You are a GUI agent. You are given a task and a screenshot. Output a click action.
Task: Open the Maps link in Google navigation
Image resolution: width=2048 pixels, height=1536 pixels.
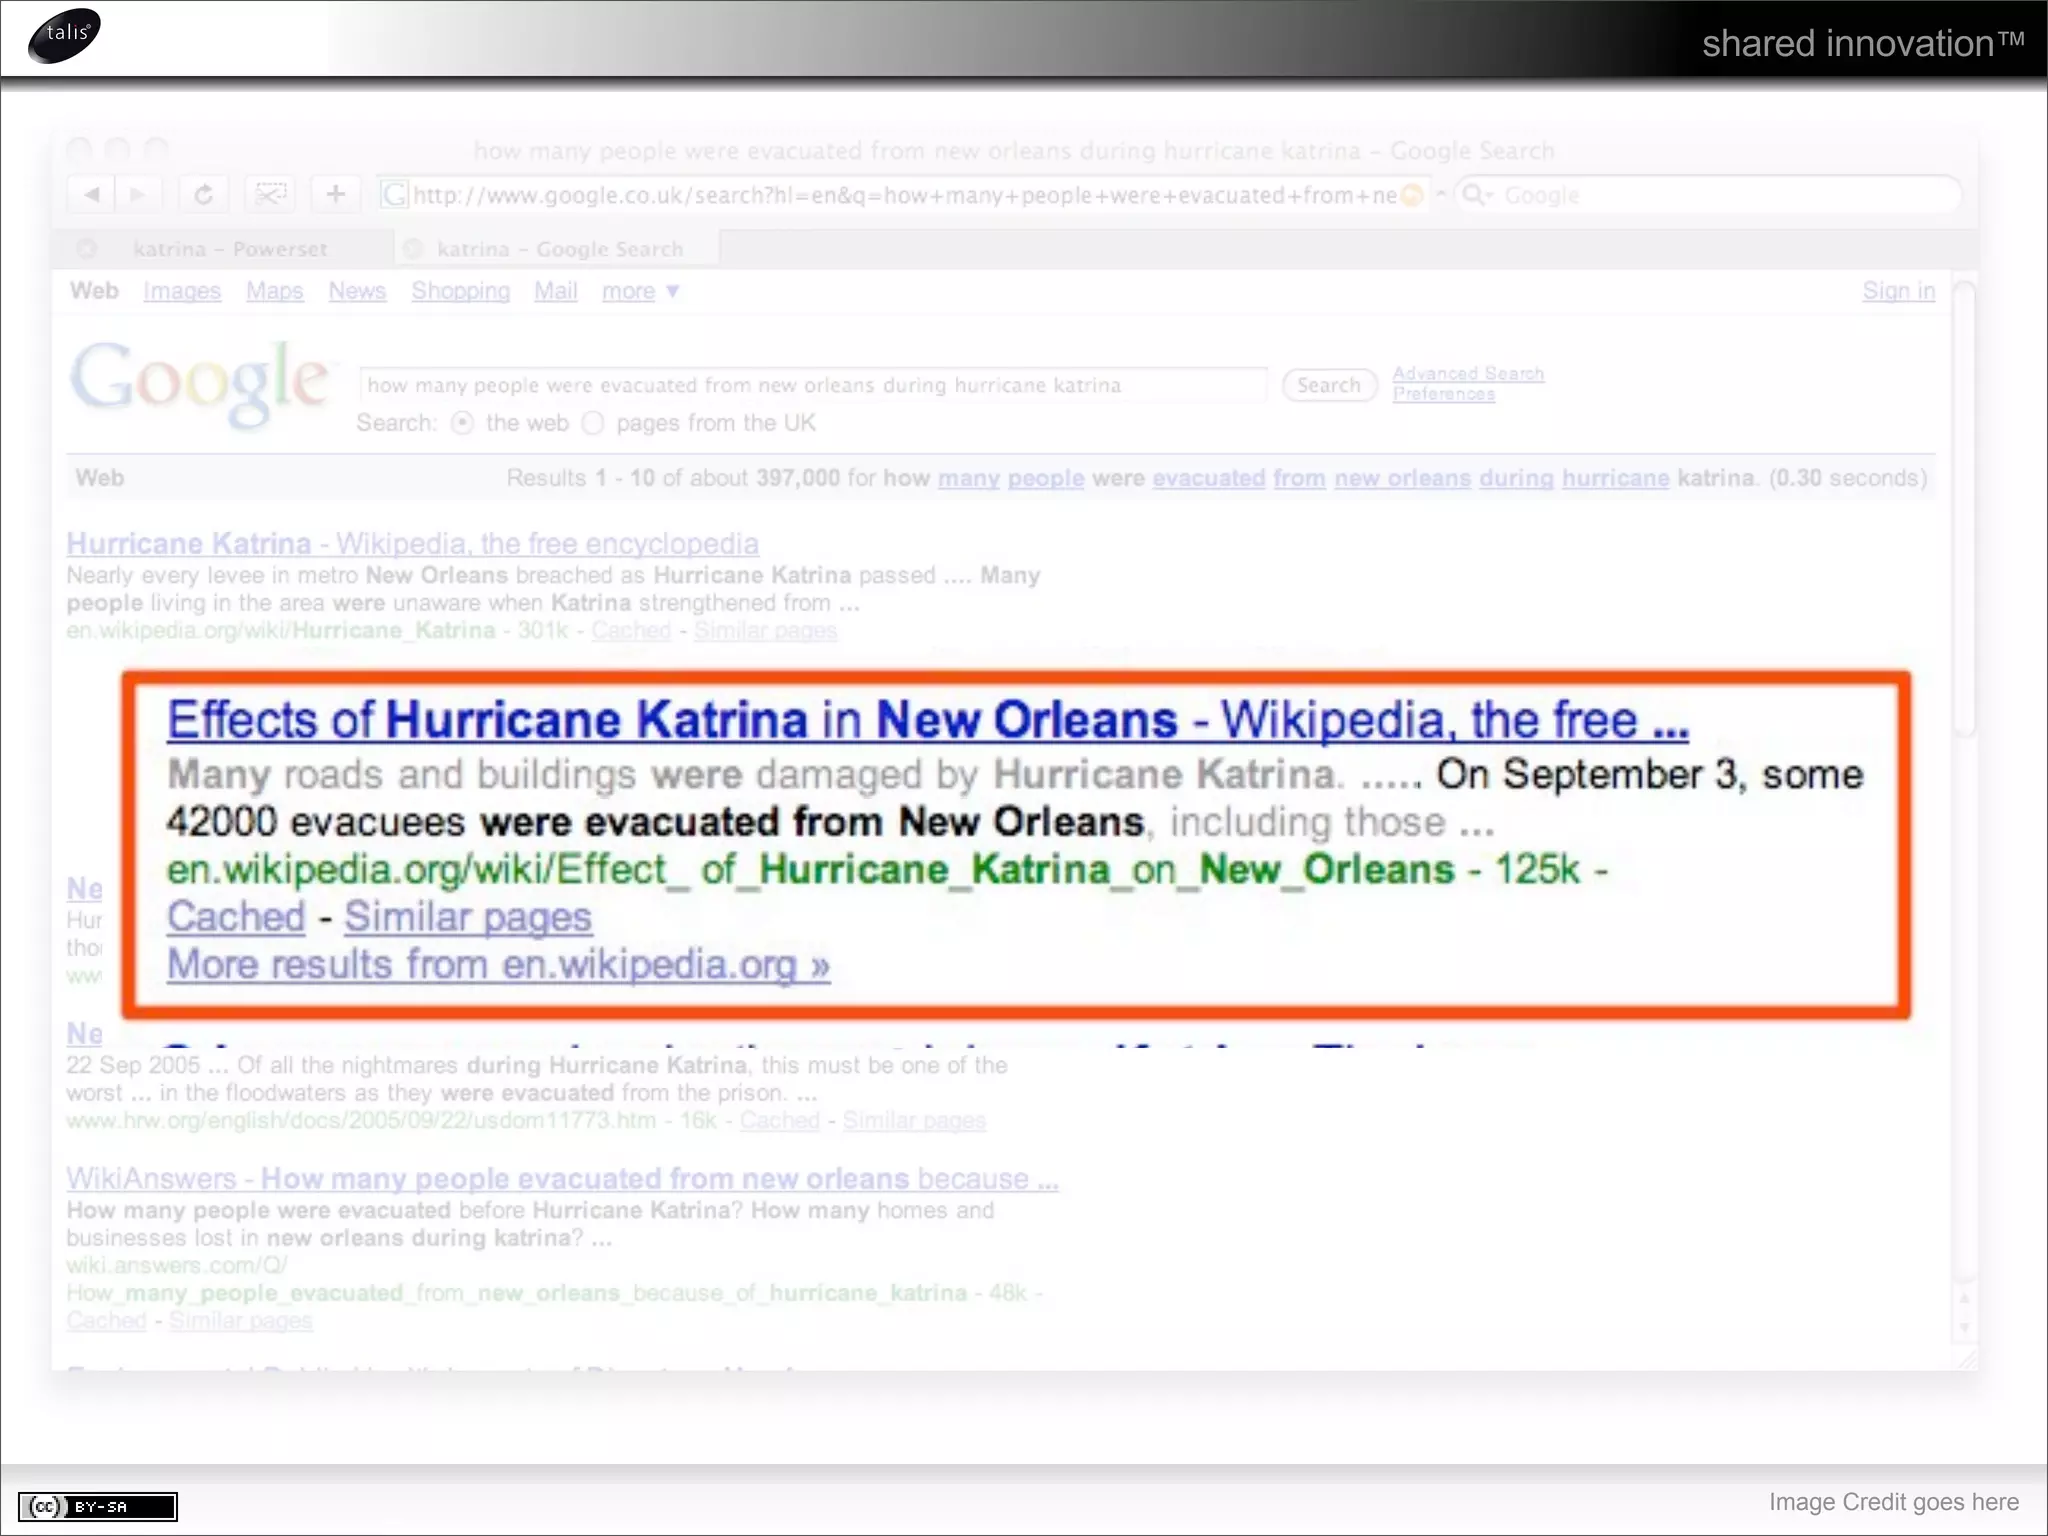(275, 291)
